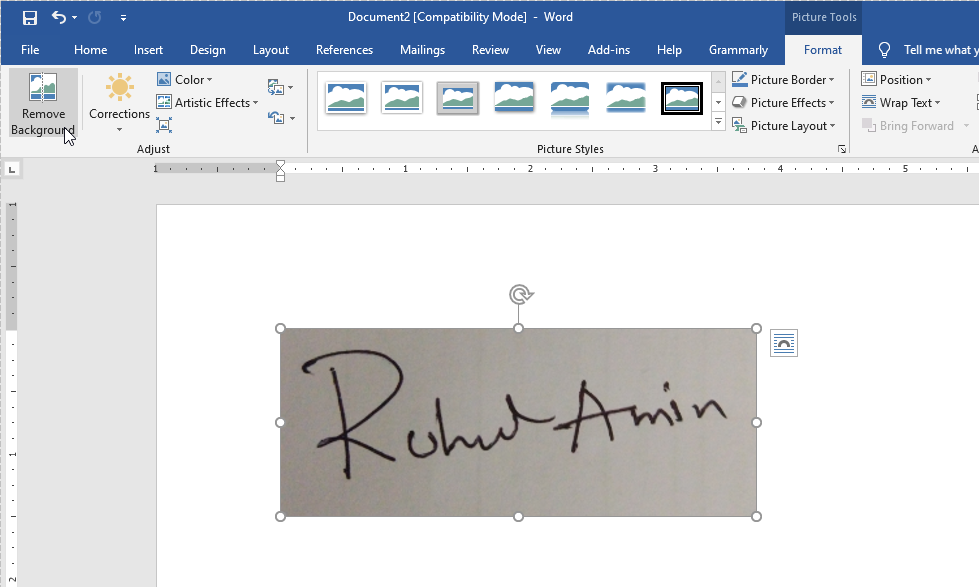Click the Reset Picture icon
The image size is (979, 587).
277,116
